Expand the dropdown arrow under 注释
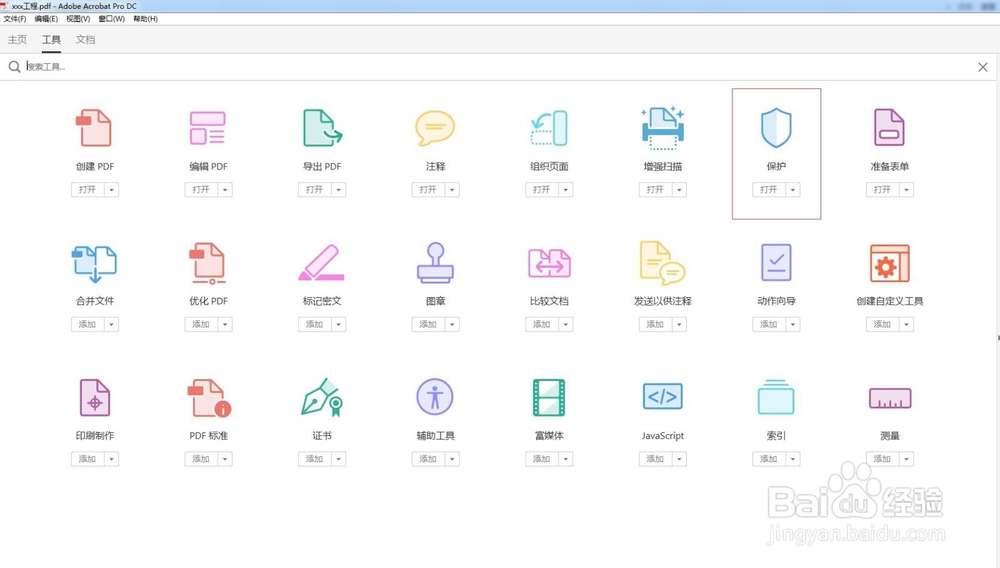The width and height of the screenshot is (1000, 568). [452, 190]
